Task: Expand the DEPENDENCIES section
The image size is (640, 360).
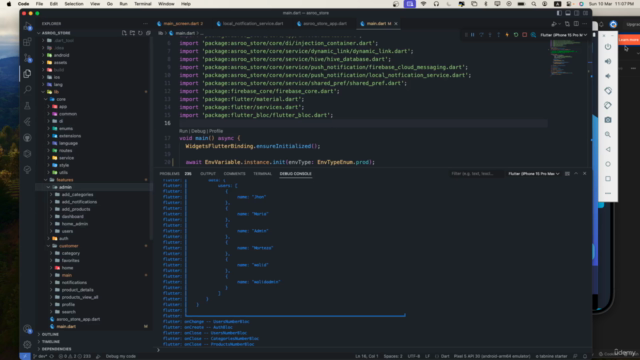Action: (56, 349)
